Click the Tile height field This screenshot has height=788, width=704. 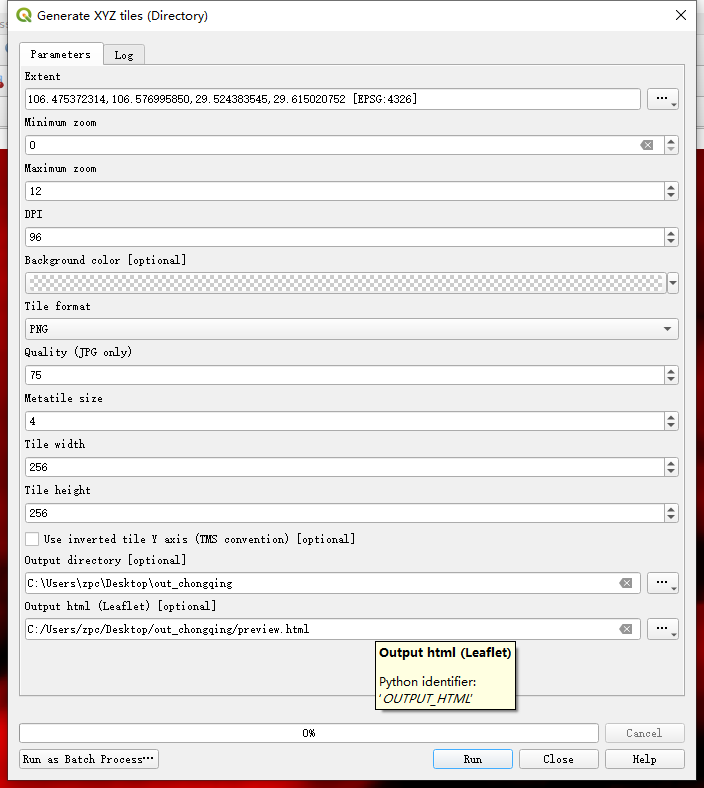(x=345, y=513)
